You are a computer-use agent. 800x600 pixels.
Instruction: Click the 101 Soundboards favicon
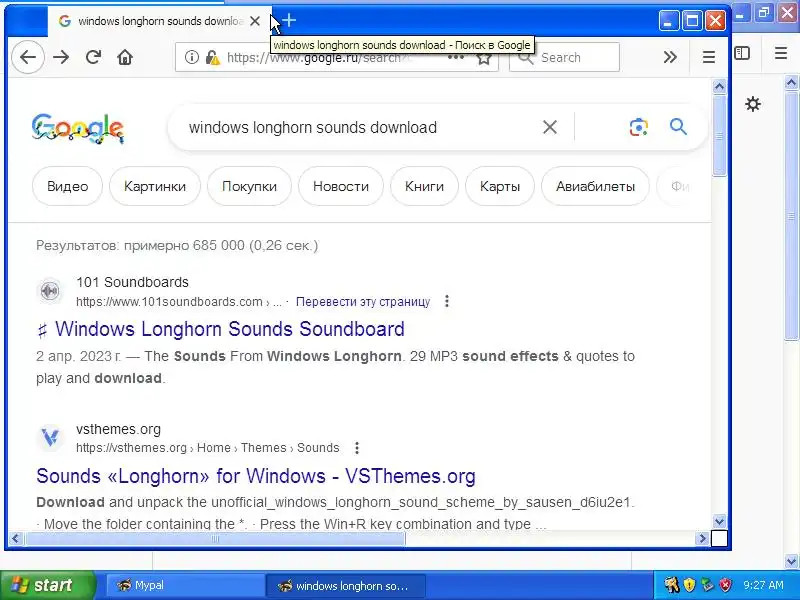pos(50,291)
